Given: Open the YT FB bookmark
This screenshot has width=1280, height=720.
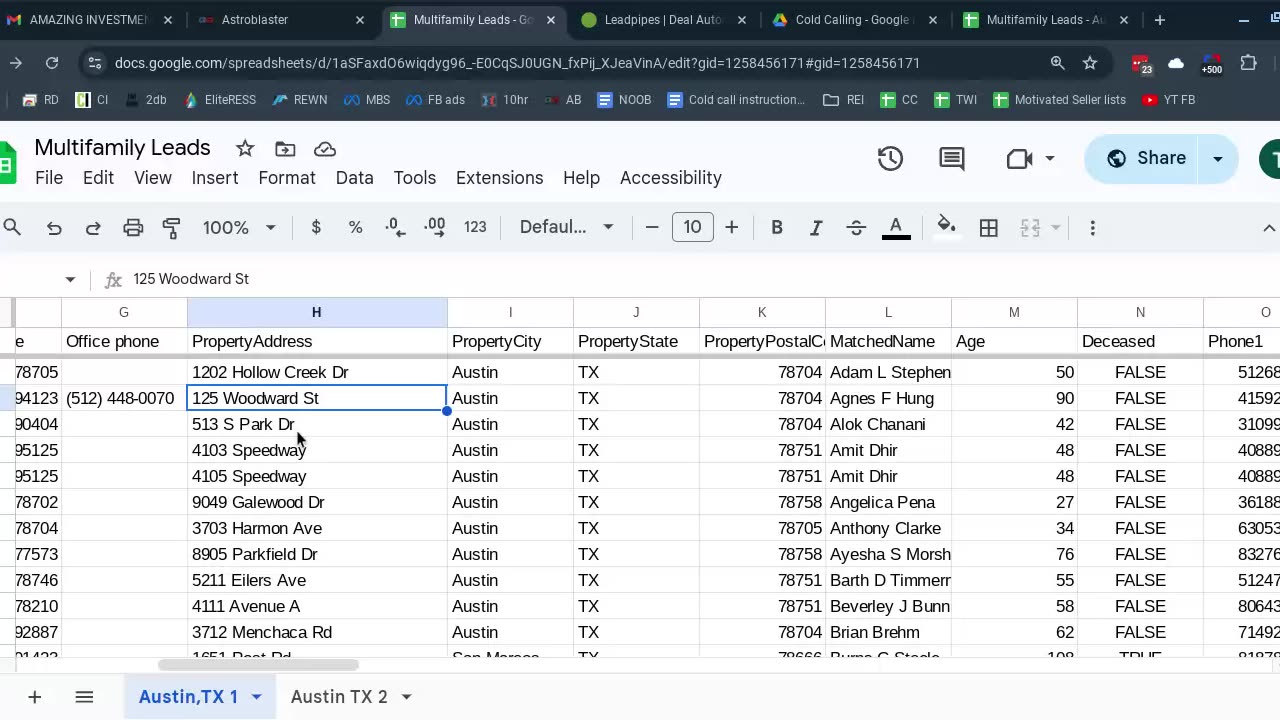Looking at the screenshot, I should pos(1168,100).
